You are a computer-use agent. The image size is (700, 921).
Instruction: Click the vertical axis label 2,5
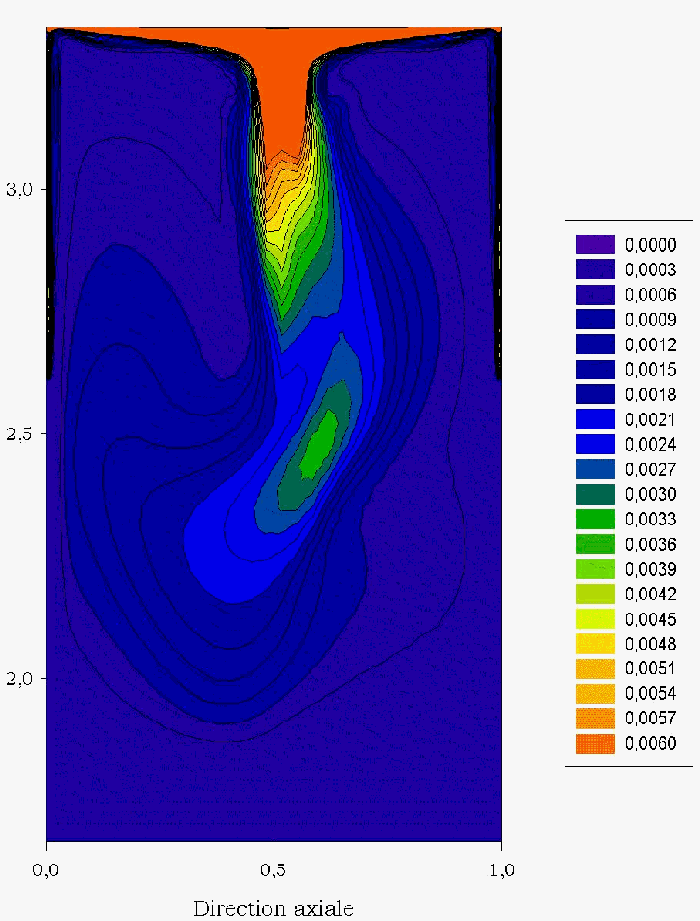18,434
